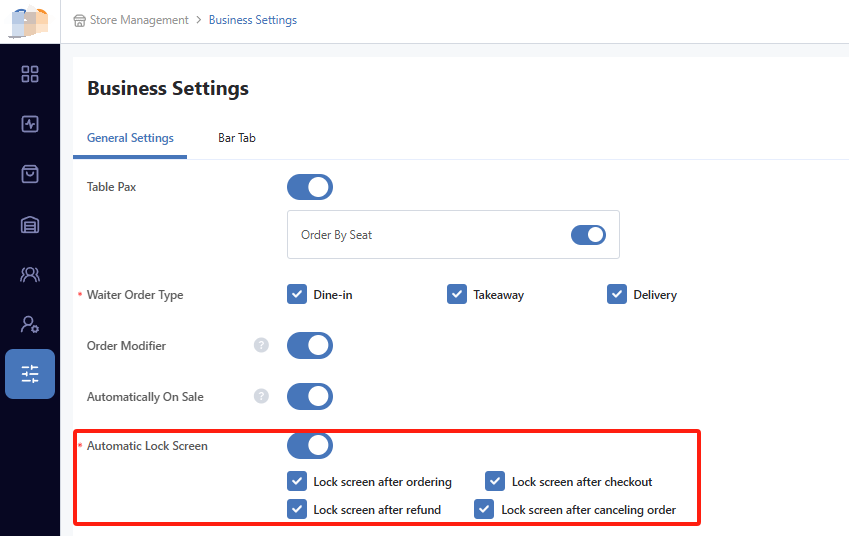The image size is (849, 536).
Task: Show help for Automatically On Sale
Action: (x=261, y=396)
